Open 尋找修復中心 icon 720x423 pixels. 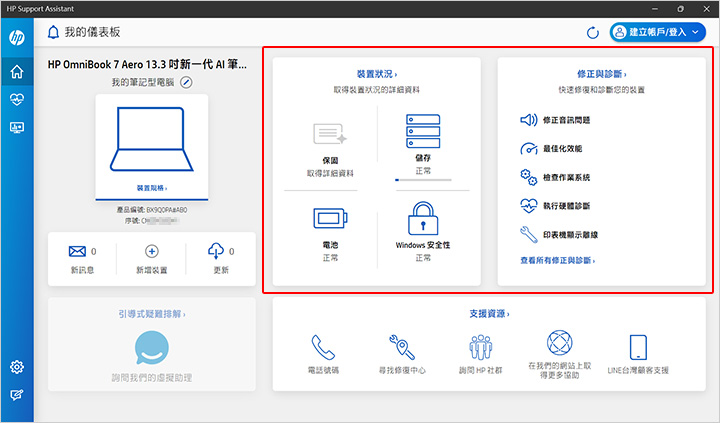[x=402, y=347]
